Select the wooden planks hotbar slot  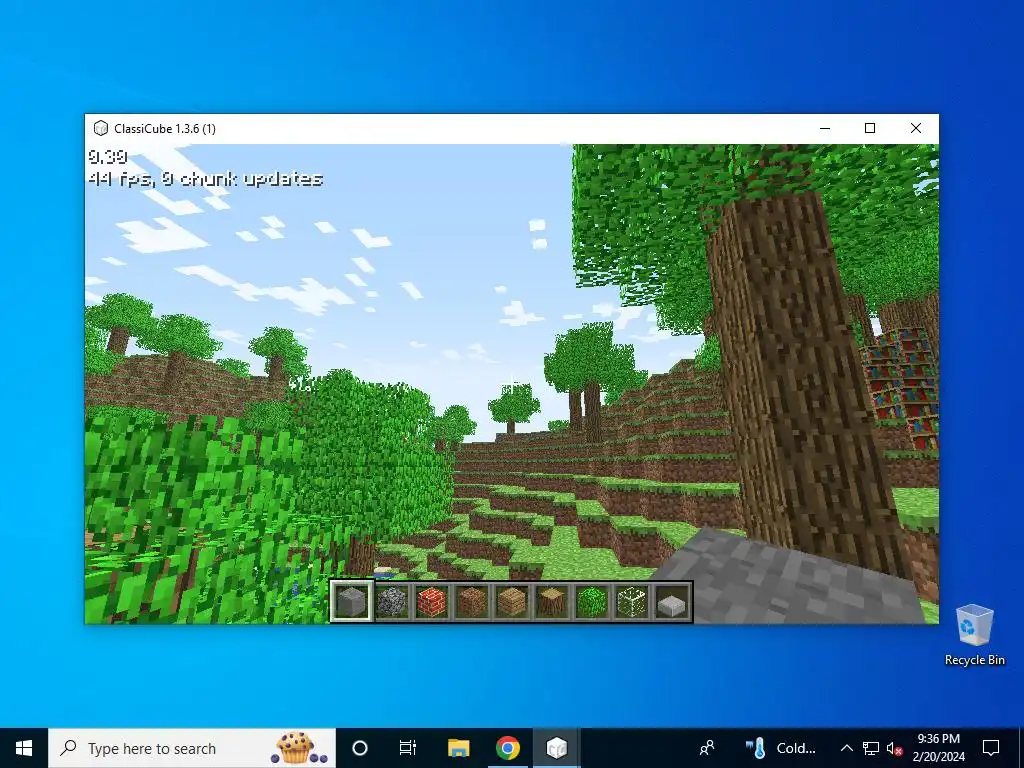coord(512,601)
